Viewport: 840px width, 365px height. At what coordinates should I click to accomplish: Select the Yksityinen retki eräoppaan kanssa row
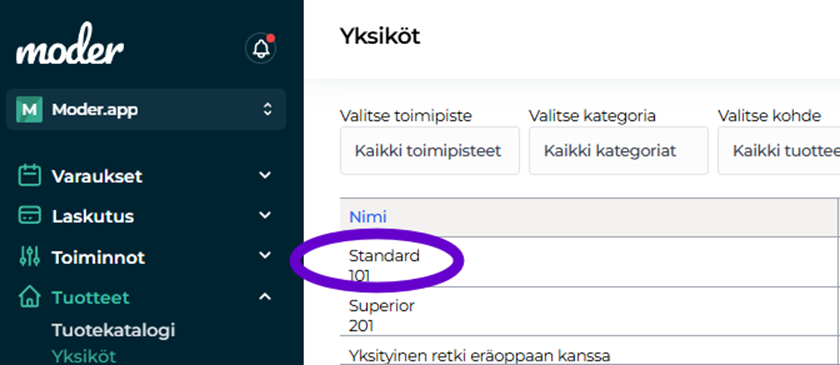pyautogui.click(x=589, y=352)
